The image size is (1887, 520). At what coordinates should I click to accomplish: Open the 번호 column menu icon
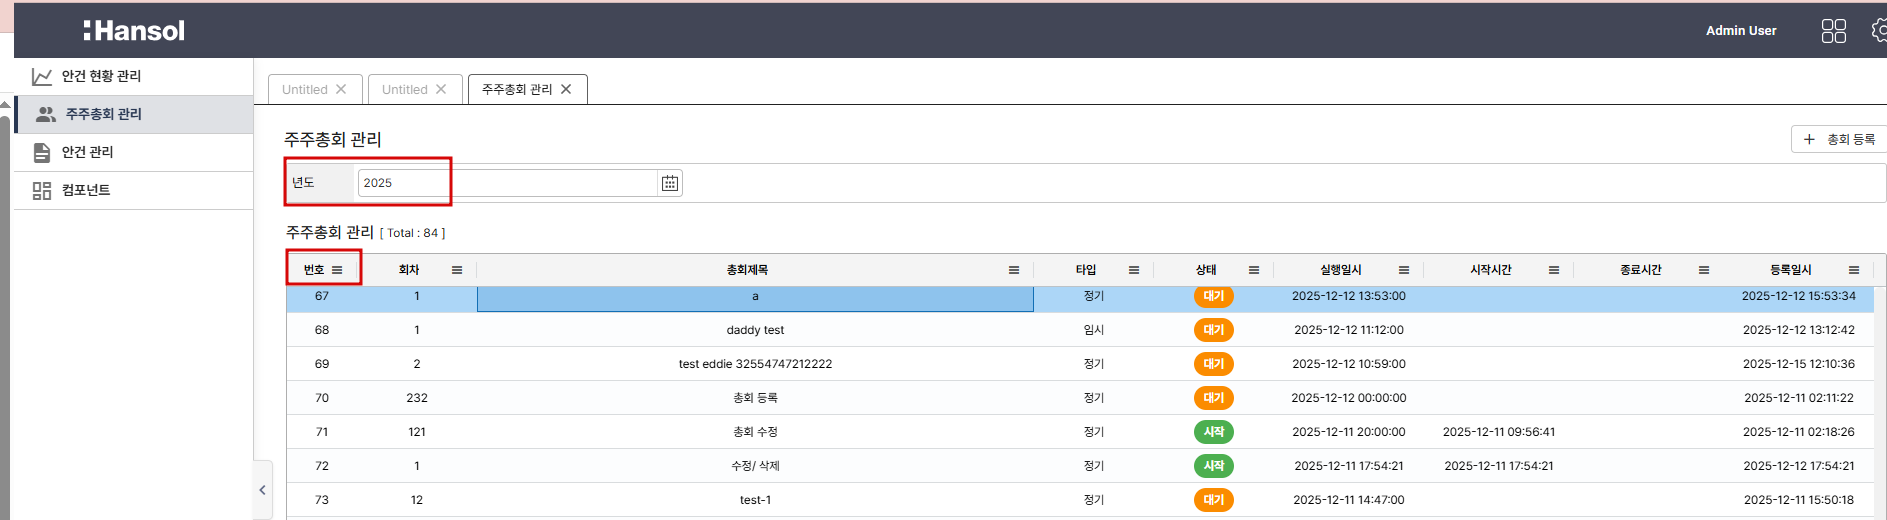tap(337, 270)
